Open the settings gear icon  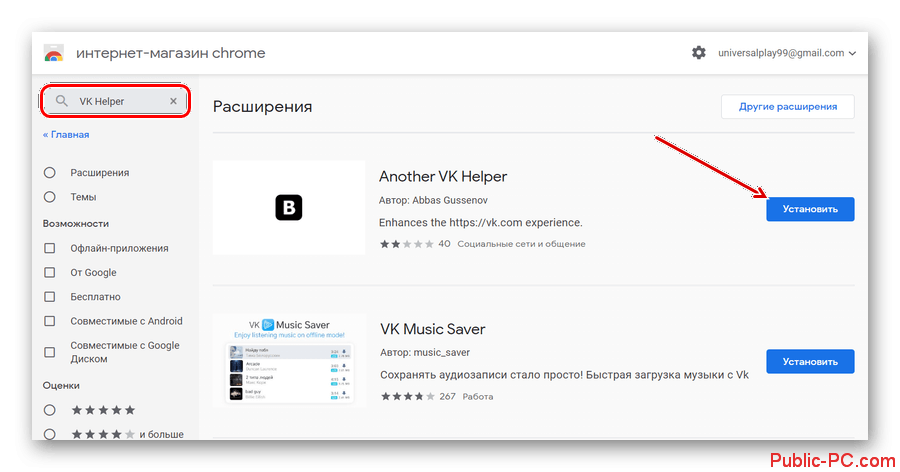coord(699,53)
